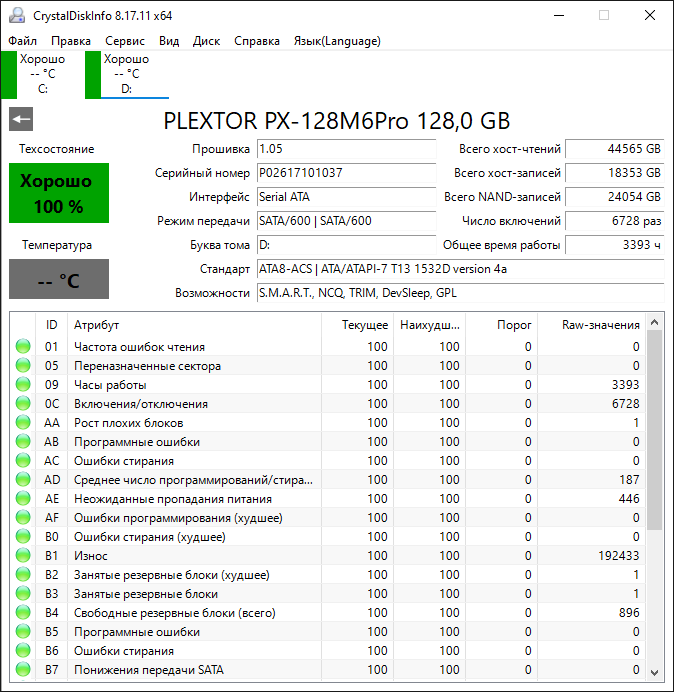
Task: Click total host reads value 44565 GB
Action: point(615,149)
